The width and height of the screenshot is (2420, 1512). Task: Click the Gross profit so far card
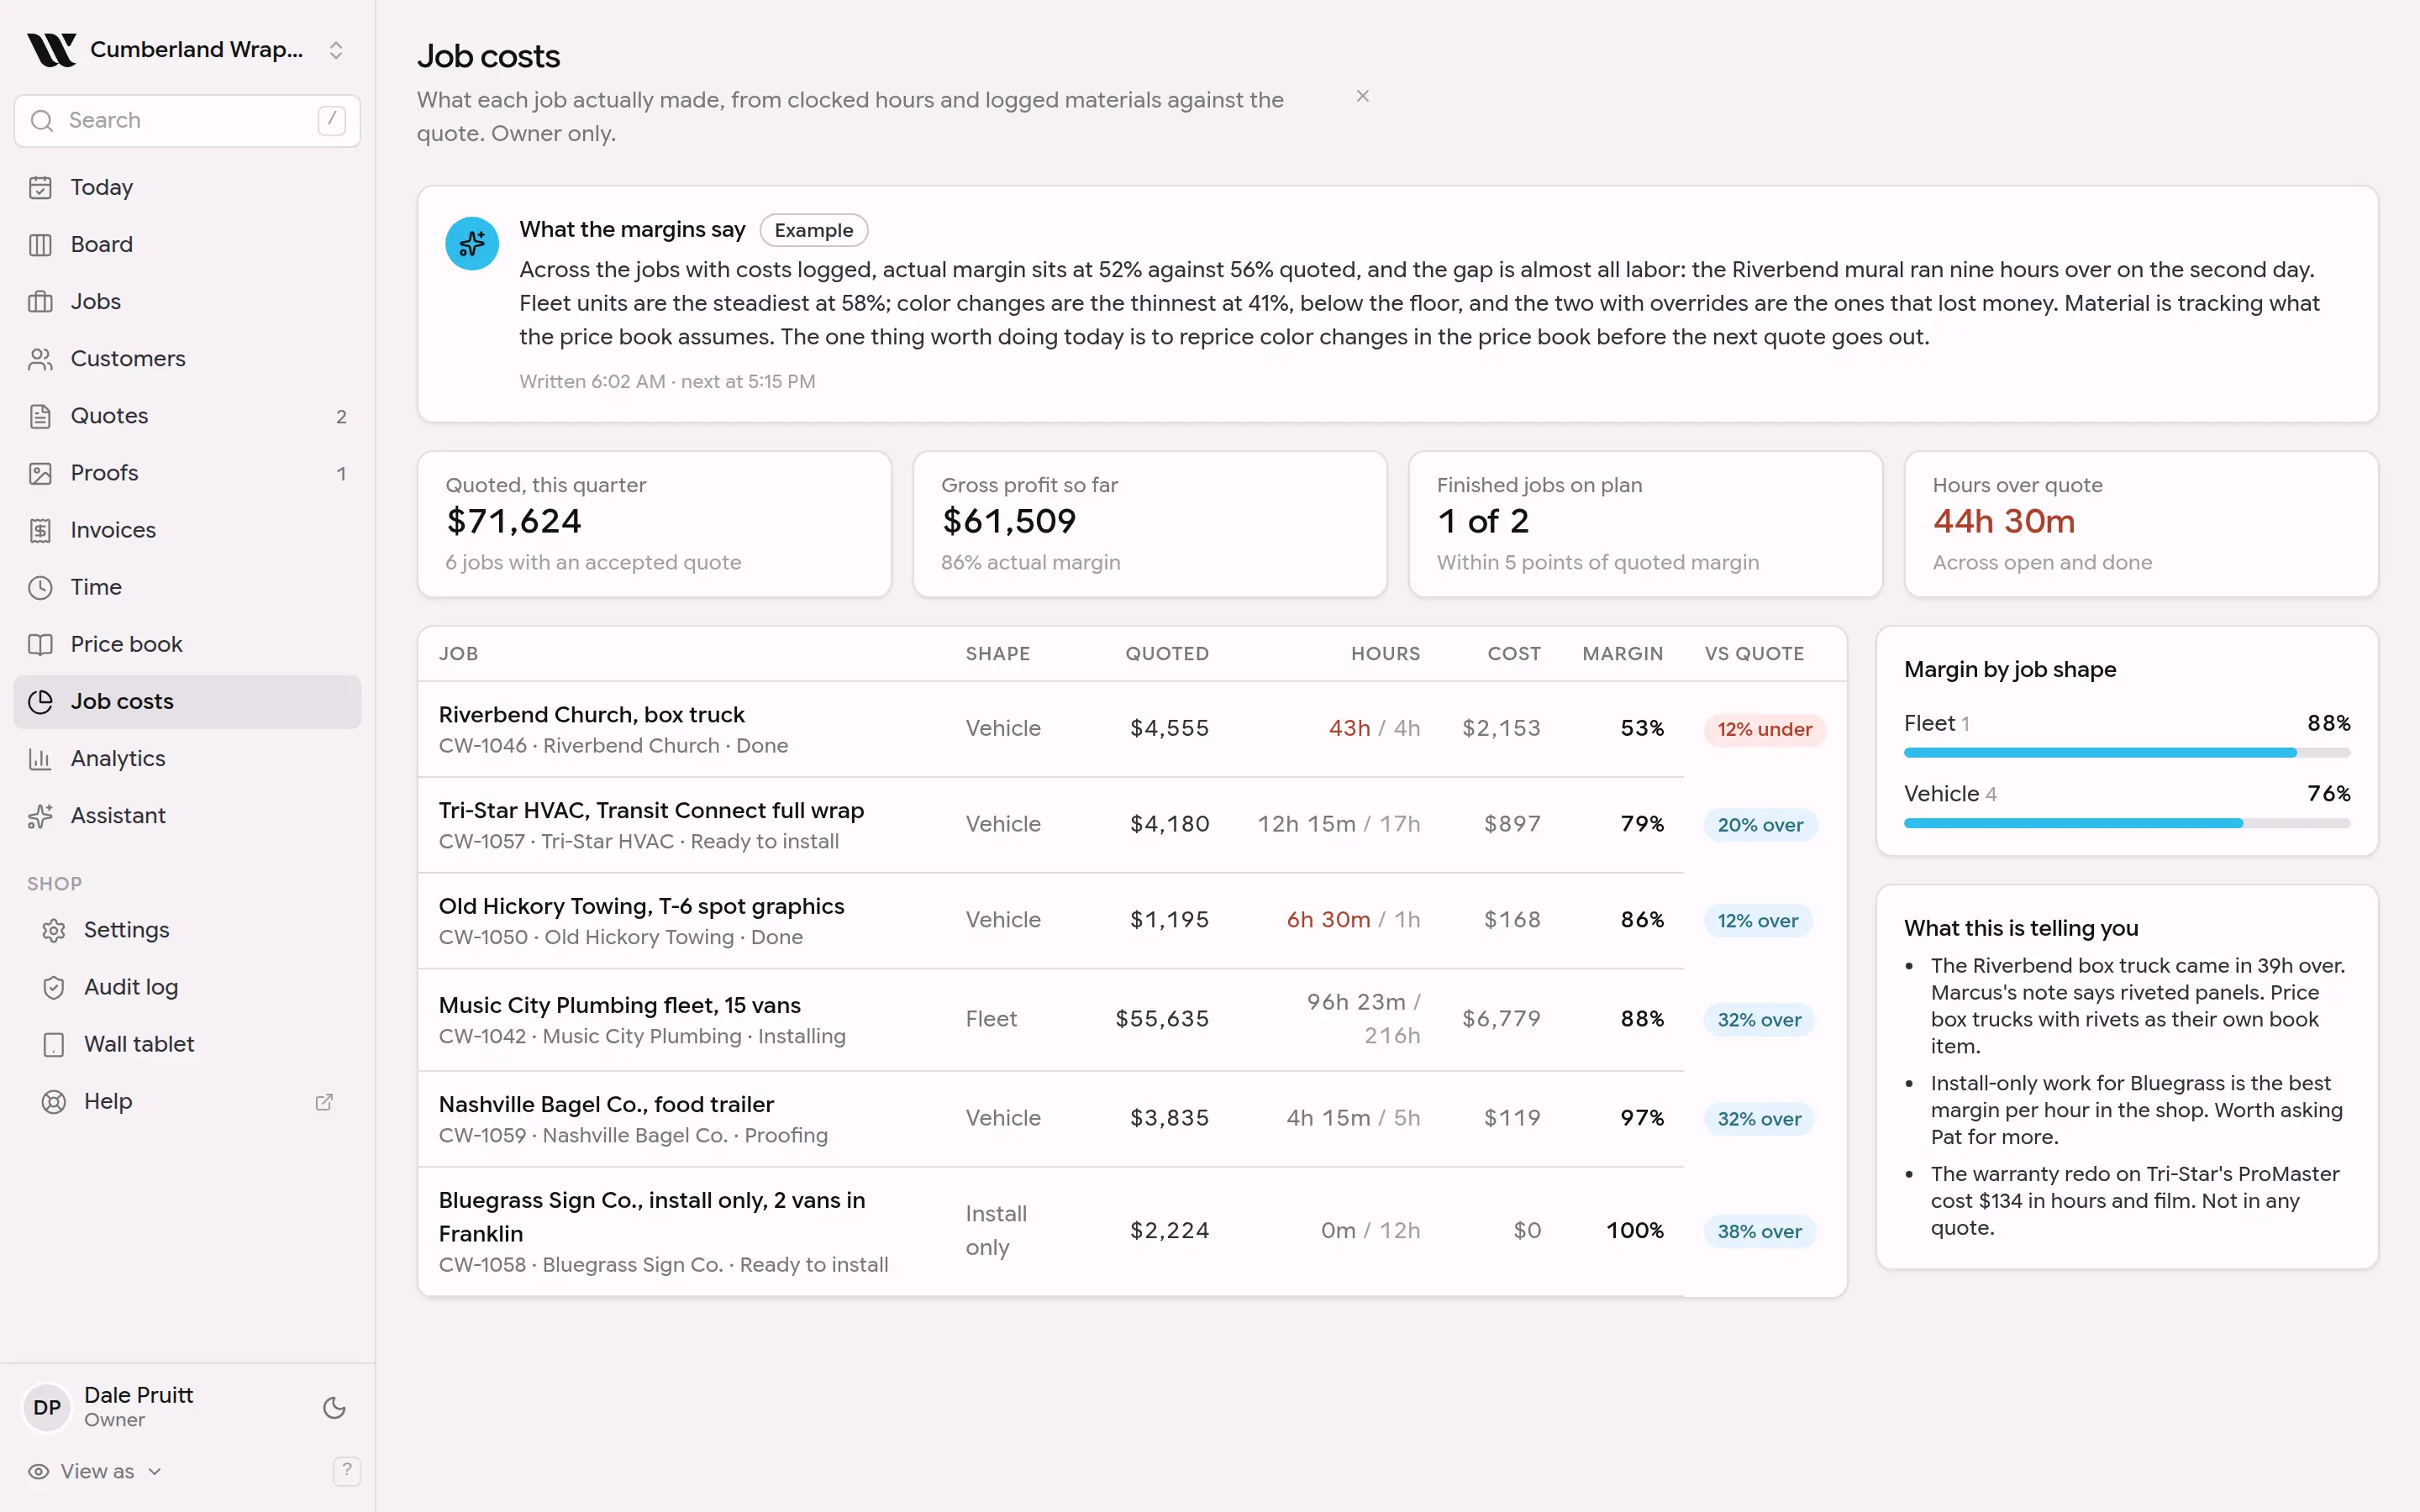[1150, 524]
